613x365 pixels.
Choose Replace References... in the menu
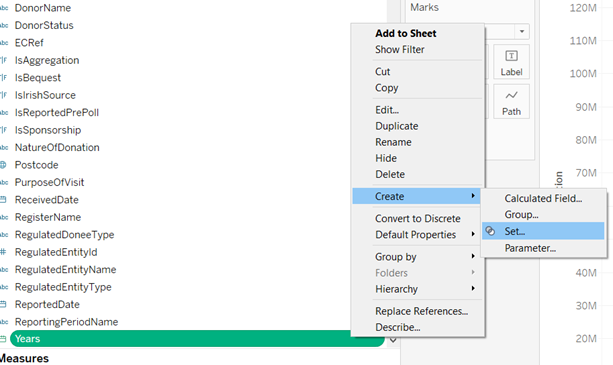[x=421, y=311]
